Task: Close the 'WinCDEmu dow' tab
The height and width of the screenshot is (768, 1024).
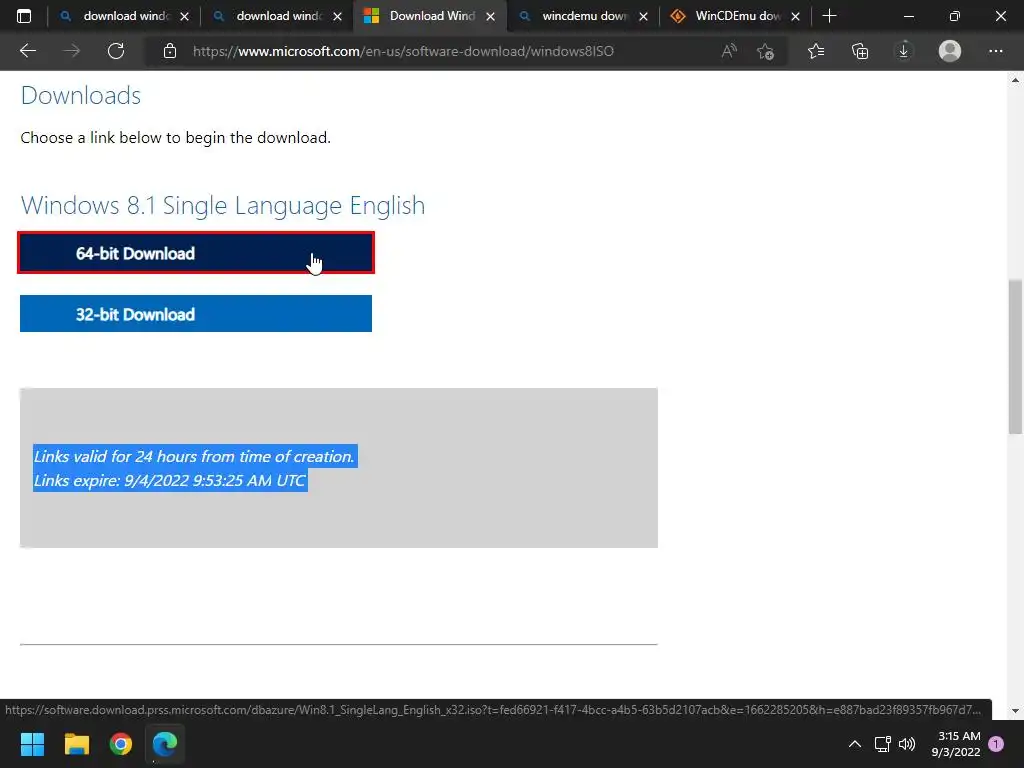Action: (x=795, y=16)
